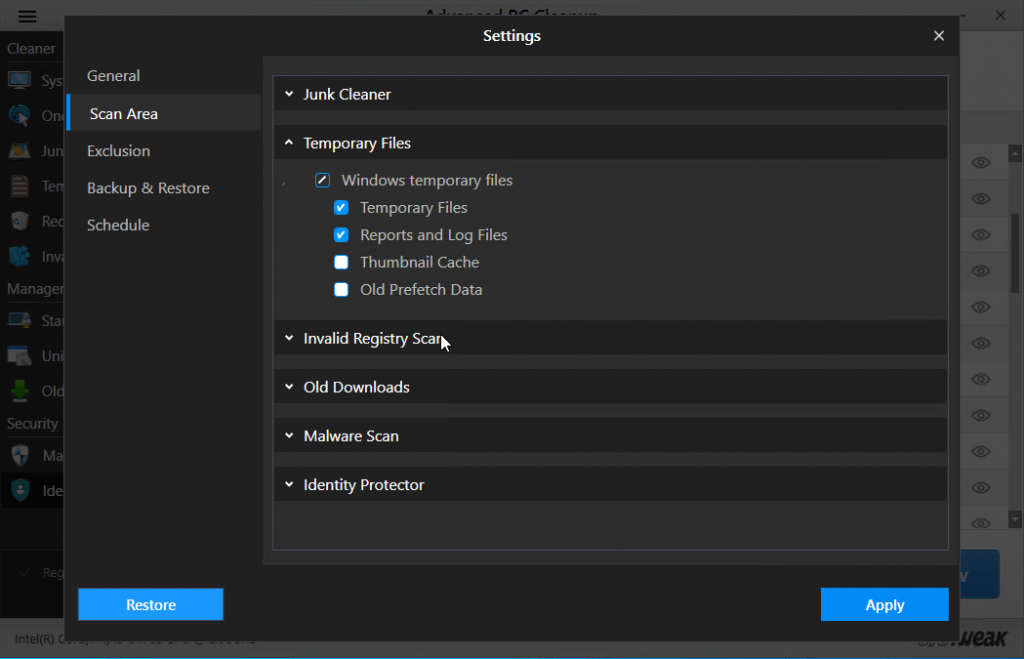1024x659 pixels.
Task: Click the 'Settings' dialog title text
Action: pos(512,36)
